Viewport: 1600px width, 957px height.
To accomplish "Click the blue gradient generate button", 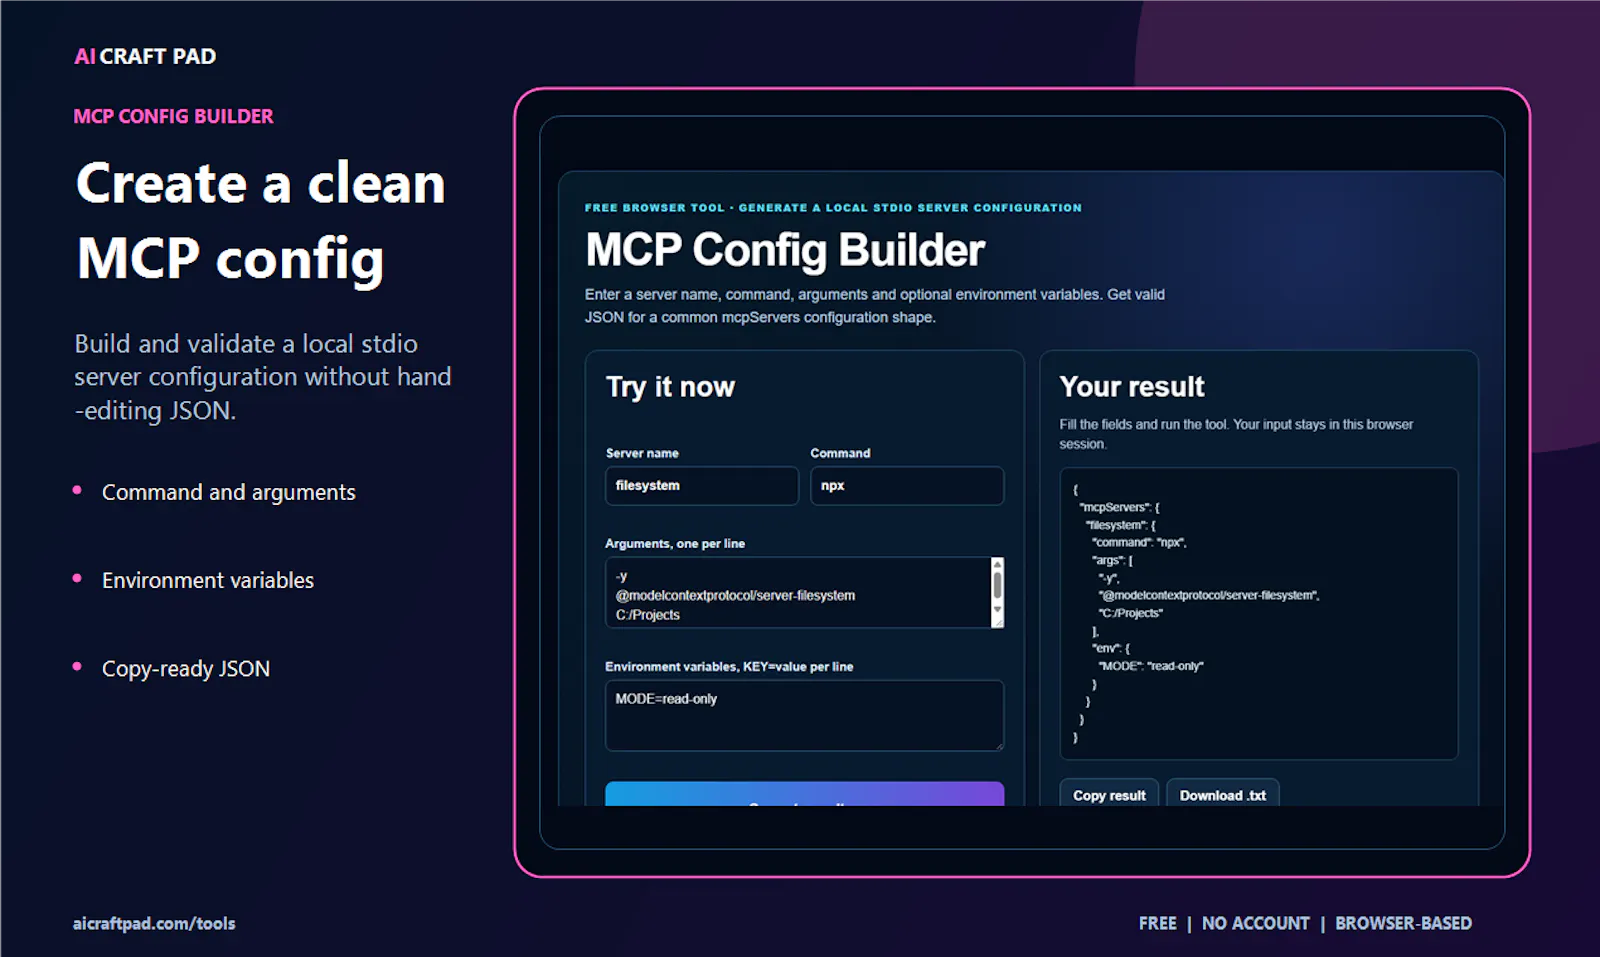I will tap(804, 794).
